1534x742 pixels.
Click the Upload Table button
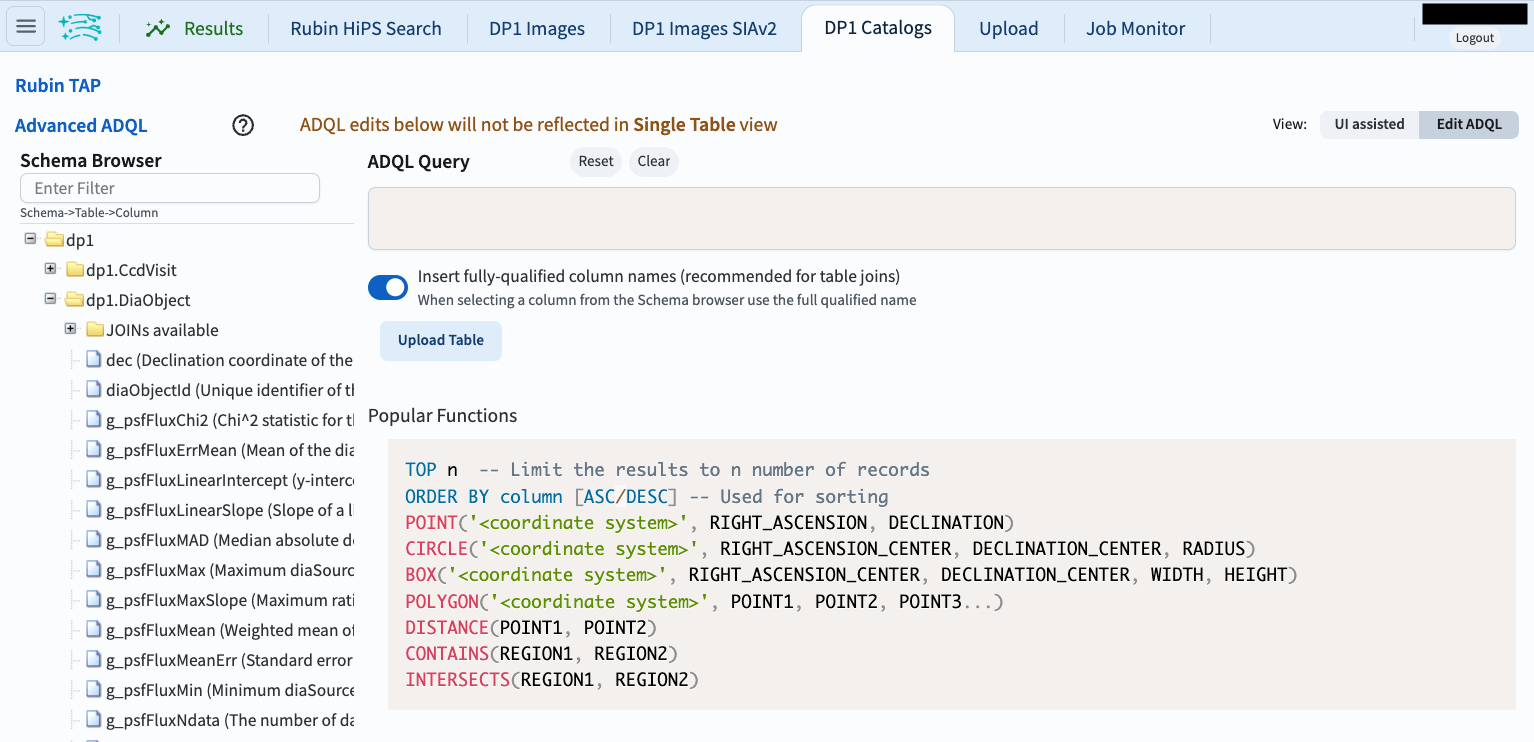click(x=440, y=340)
